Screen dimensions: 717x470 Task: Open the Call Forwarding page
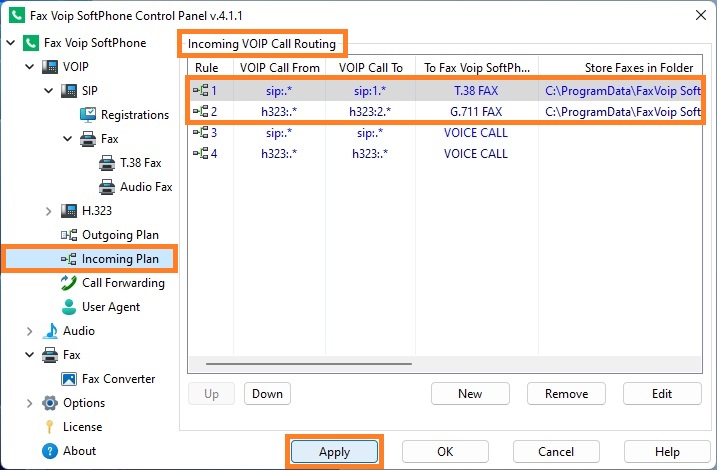(x=123, y=283)
